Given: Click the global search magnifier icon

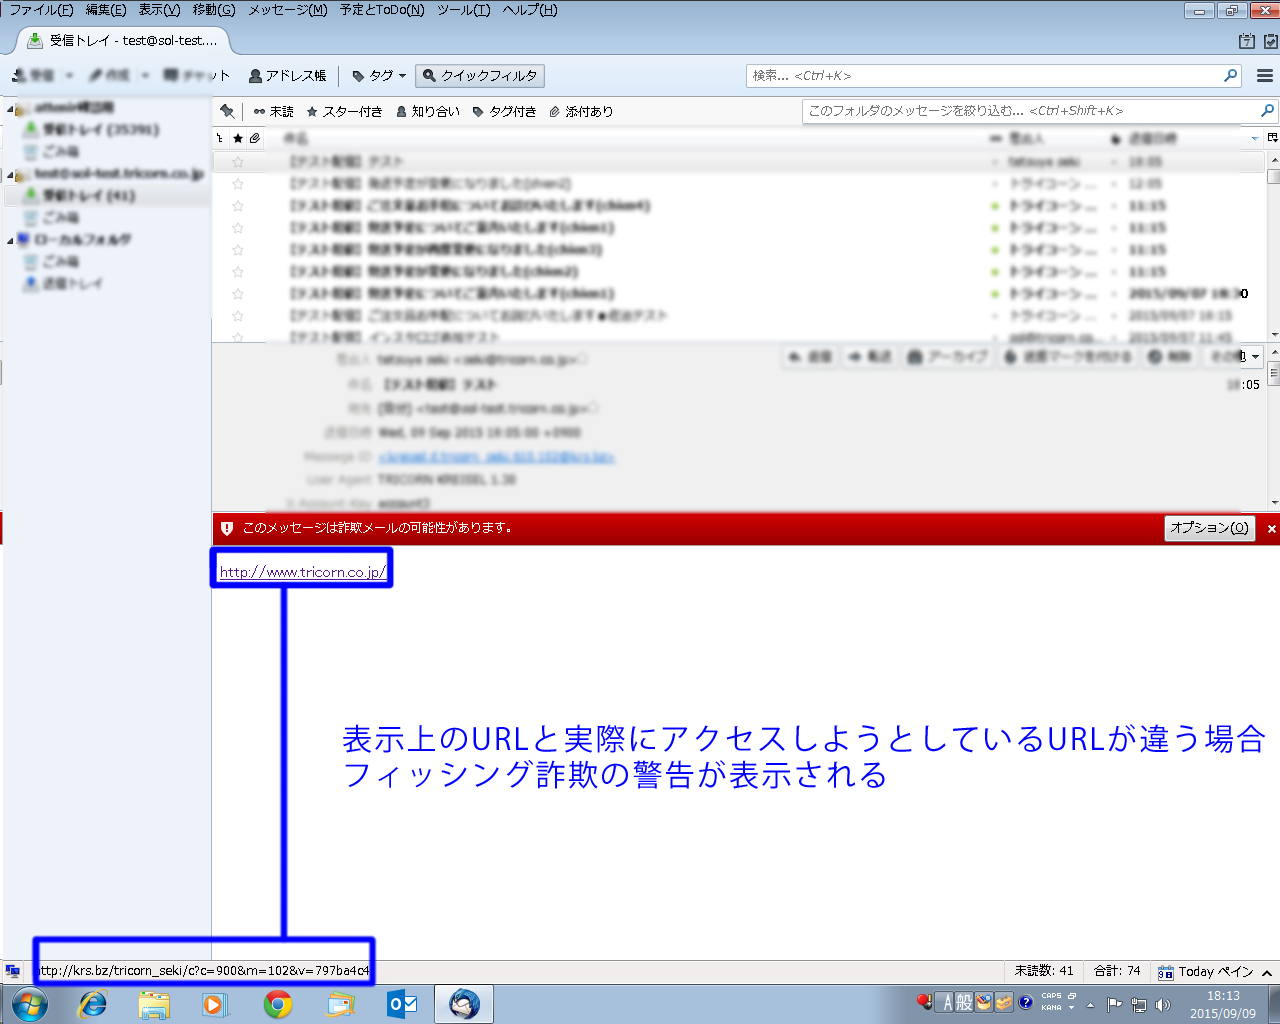Looking at the screenshot, I should tap(1231, 75).
